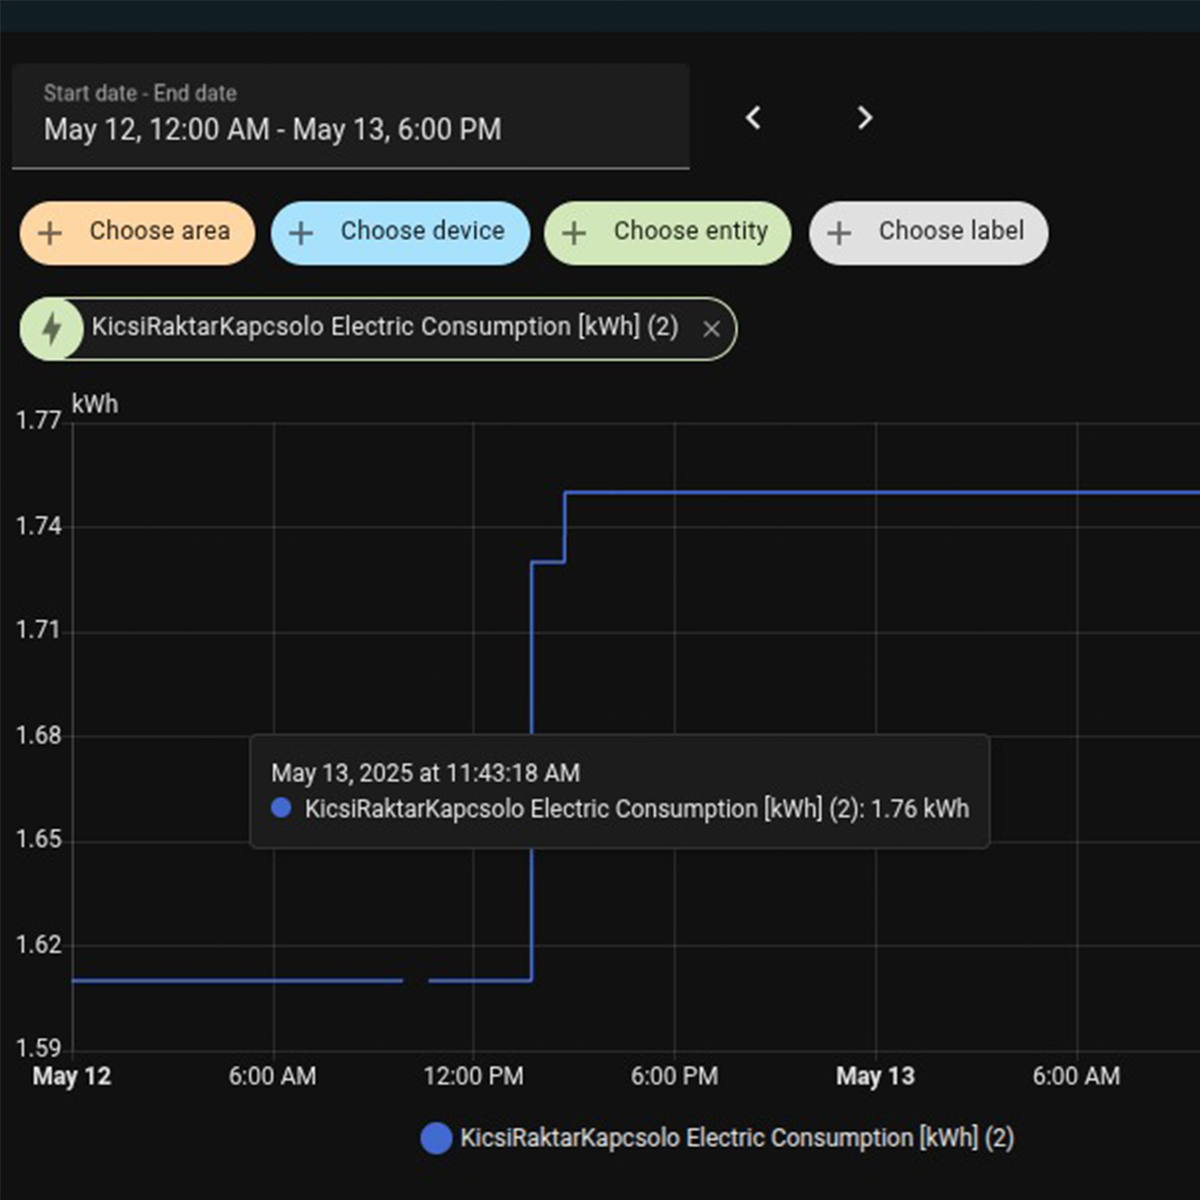Click the blue legend color dot

(436, 1138)
